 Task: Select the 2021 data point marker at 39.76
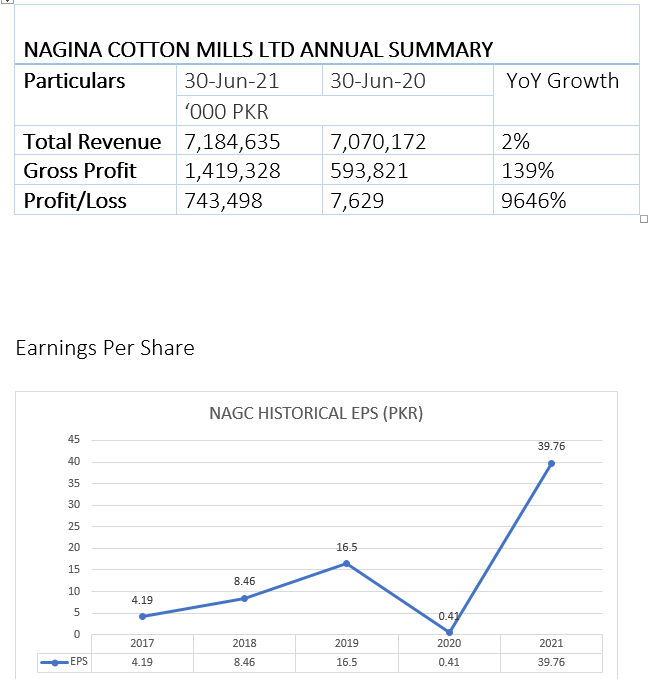551,463
